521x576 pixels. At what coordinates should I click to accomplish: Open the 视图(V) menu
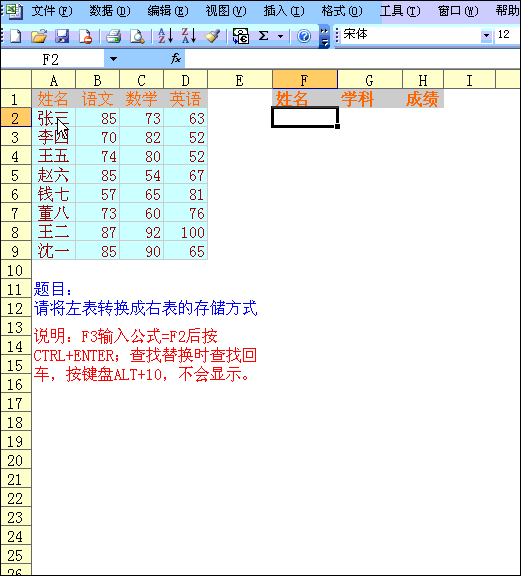click(x=226, y=11)
